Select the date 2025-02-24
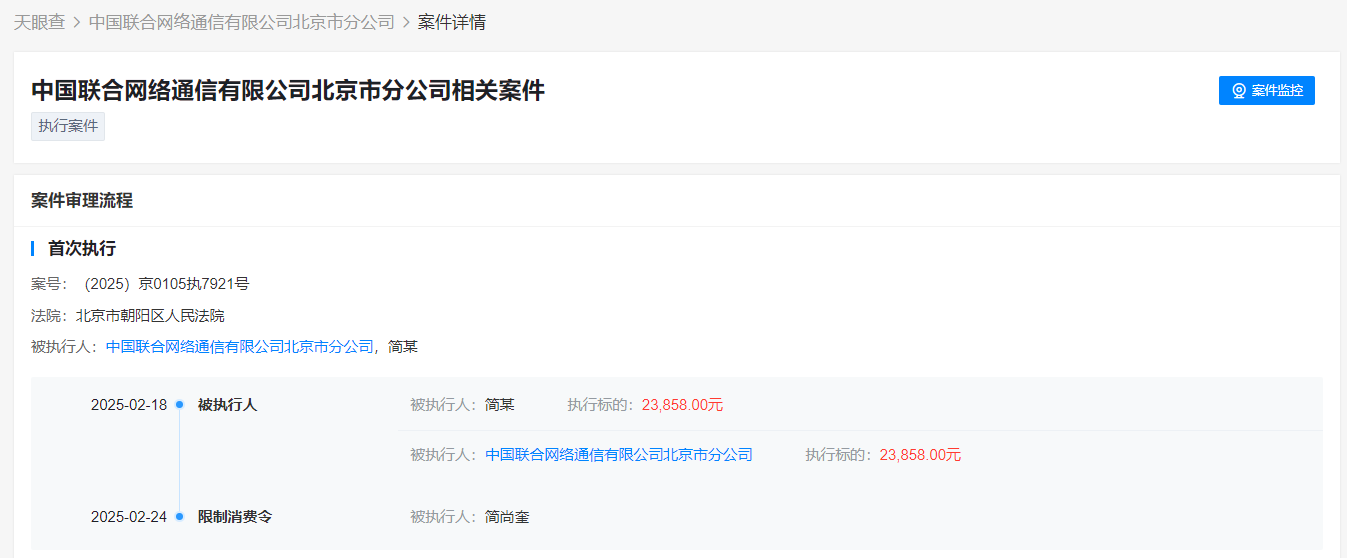Screen dimensions: 1347x558 pos(129,517)
